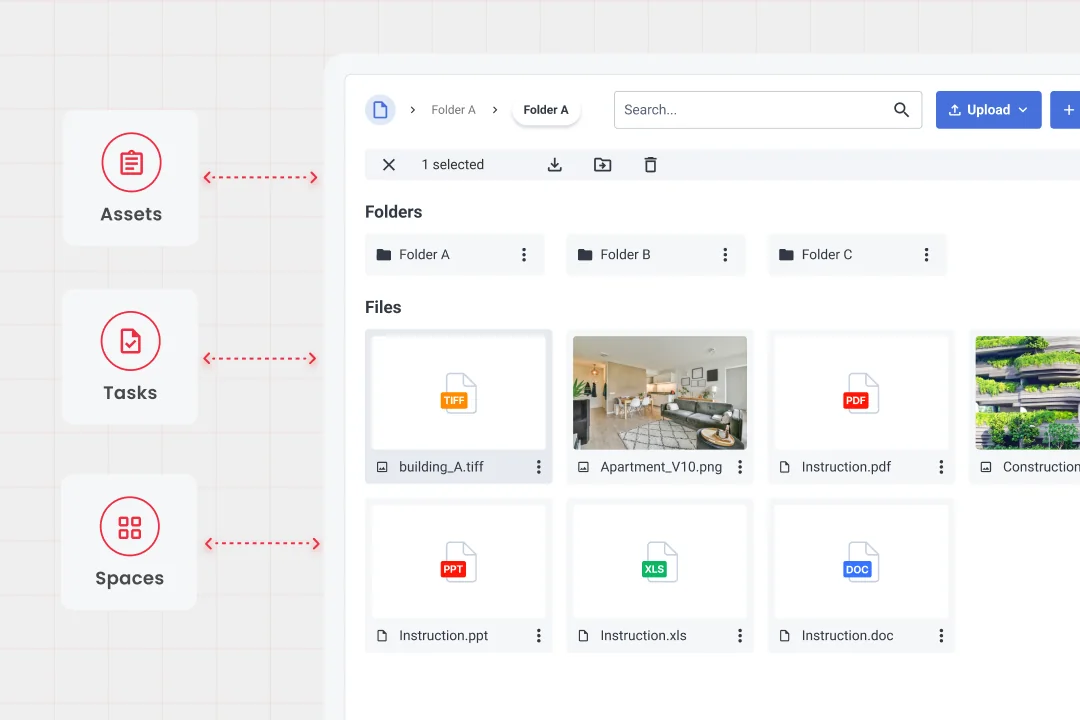
Task: Click the Instruction.xls file name
Action: pyautogui.click(x=643, y=636)
